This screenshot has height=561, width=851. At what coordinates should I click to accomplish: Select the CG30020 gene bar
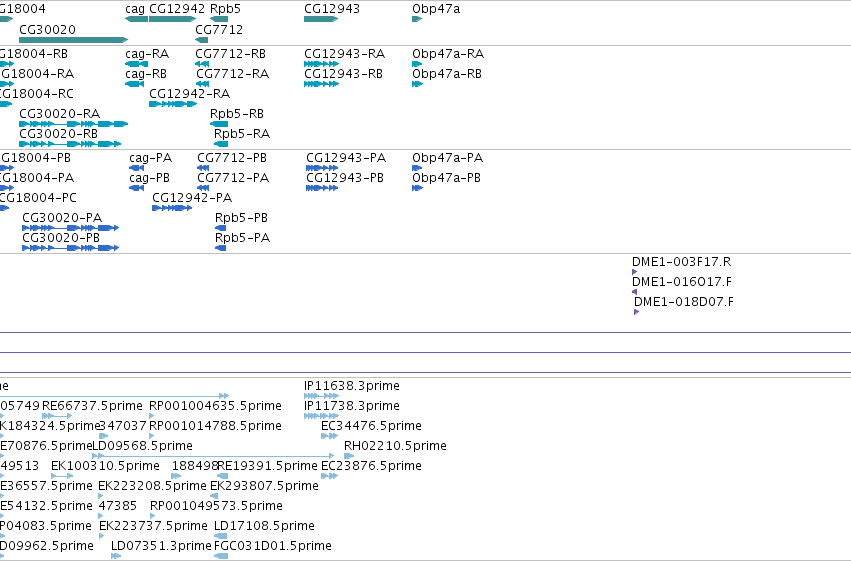coord(73,40)
